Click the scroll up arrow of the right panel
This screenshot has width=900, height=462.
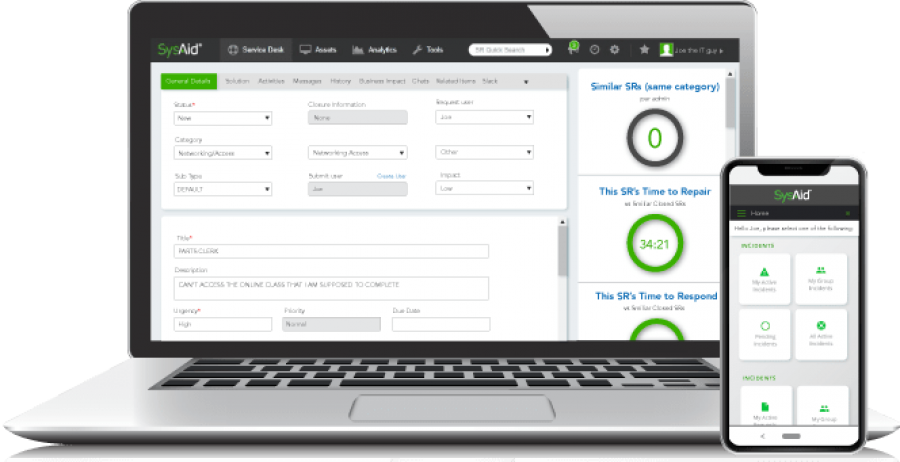730,73
